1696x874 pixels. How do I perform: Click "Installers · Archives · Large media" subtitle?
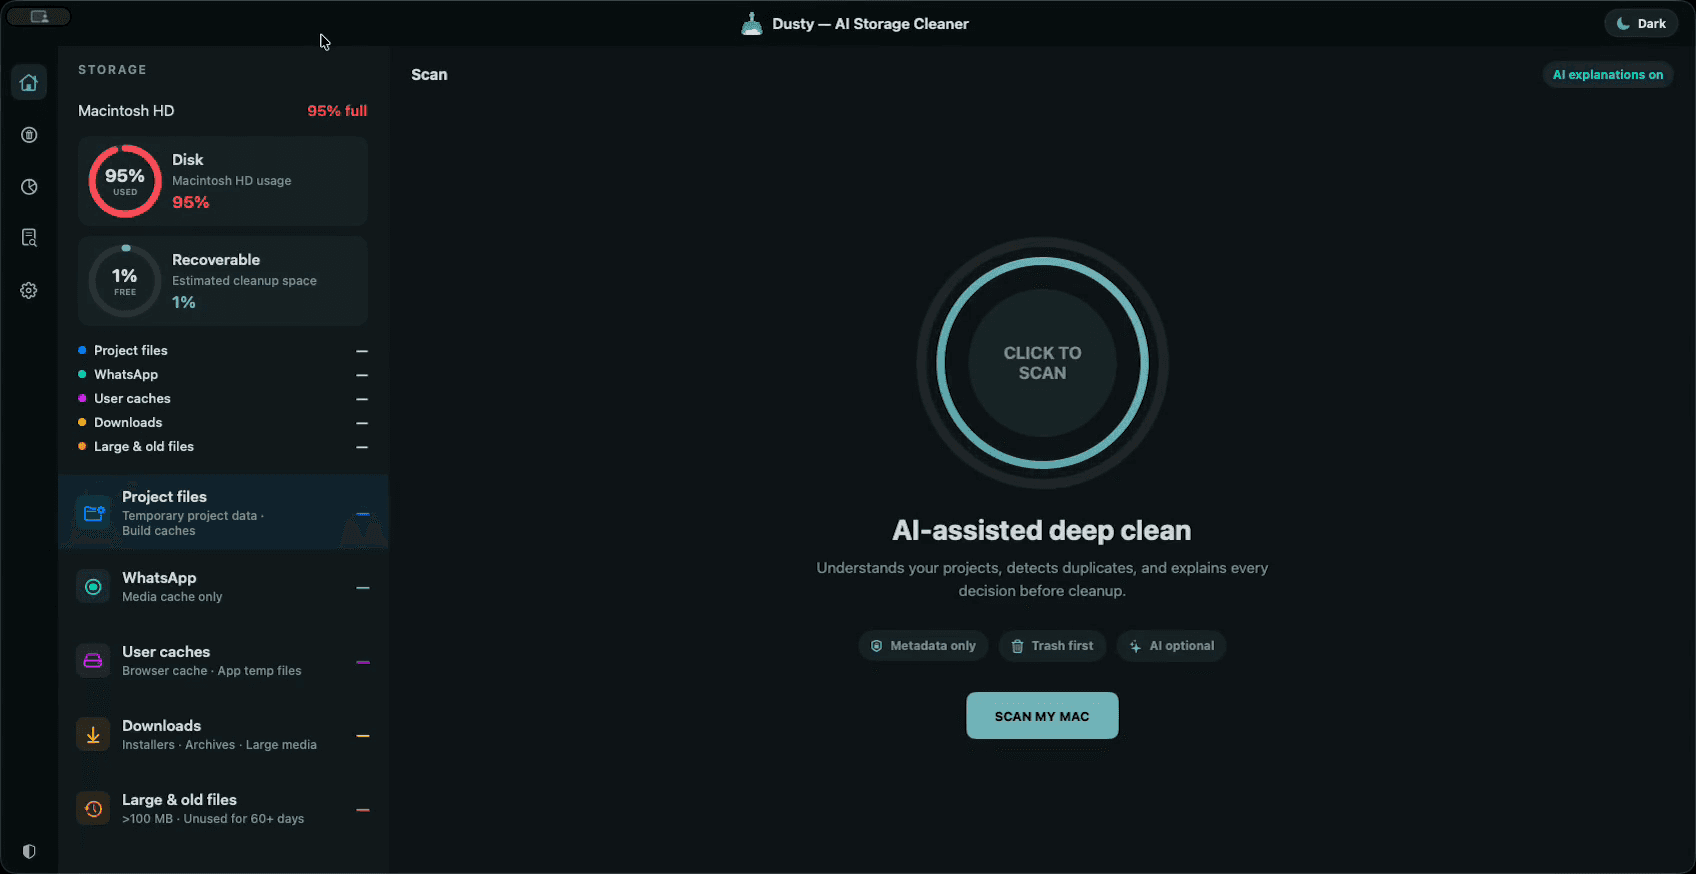(x=219, y=745)
